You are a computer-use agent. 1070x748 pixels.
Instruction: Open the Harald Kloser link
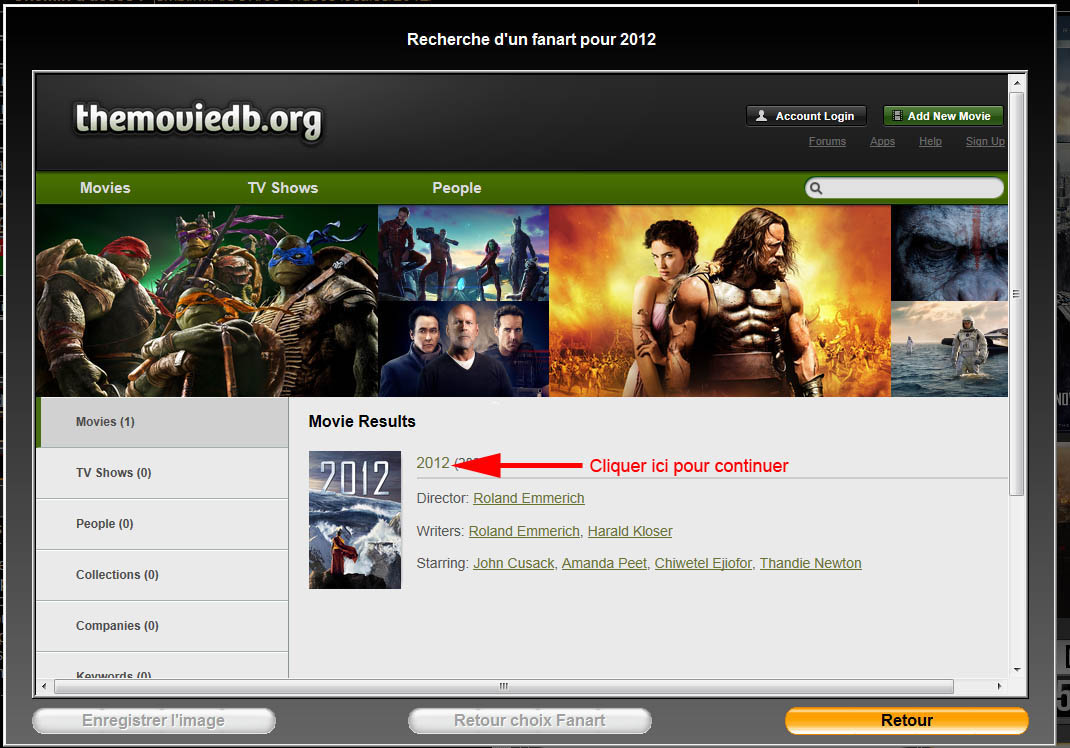630,531
